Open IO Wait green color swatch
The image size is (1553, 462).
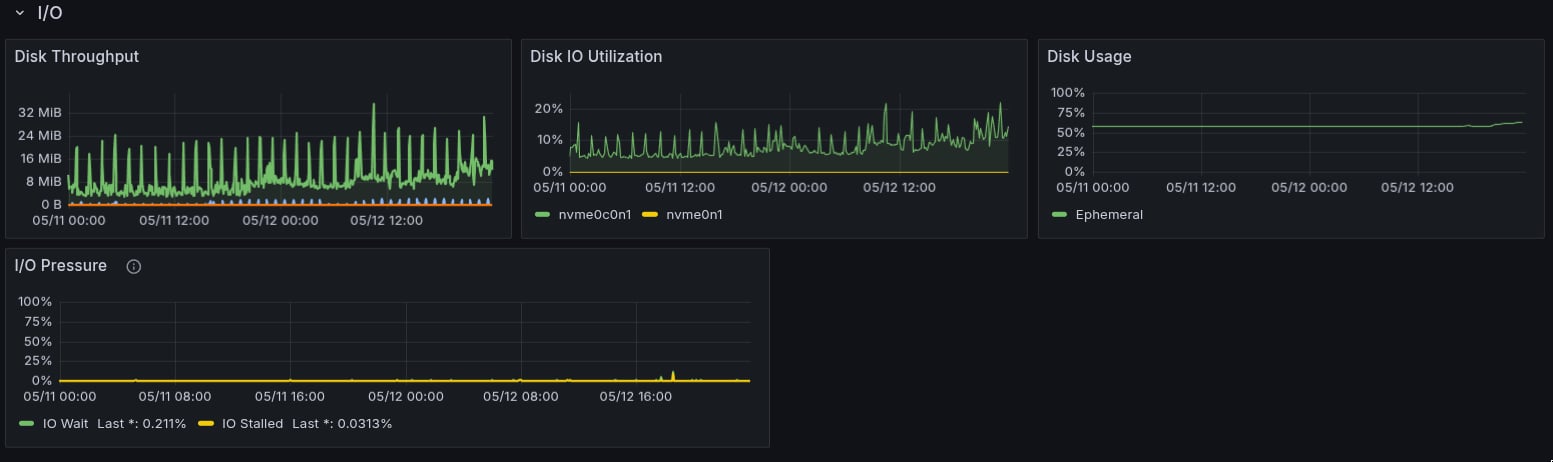27,424
